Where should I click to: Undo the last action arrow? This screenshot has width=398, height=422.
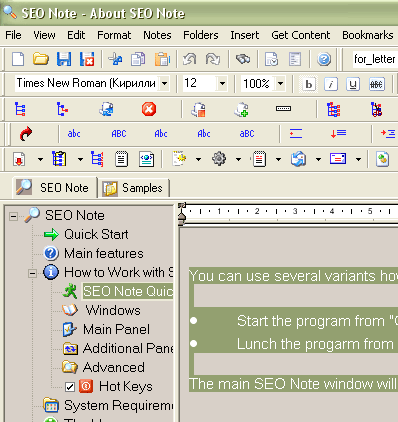pos(190,60)
